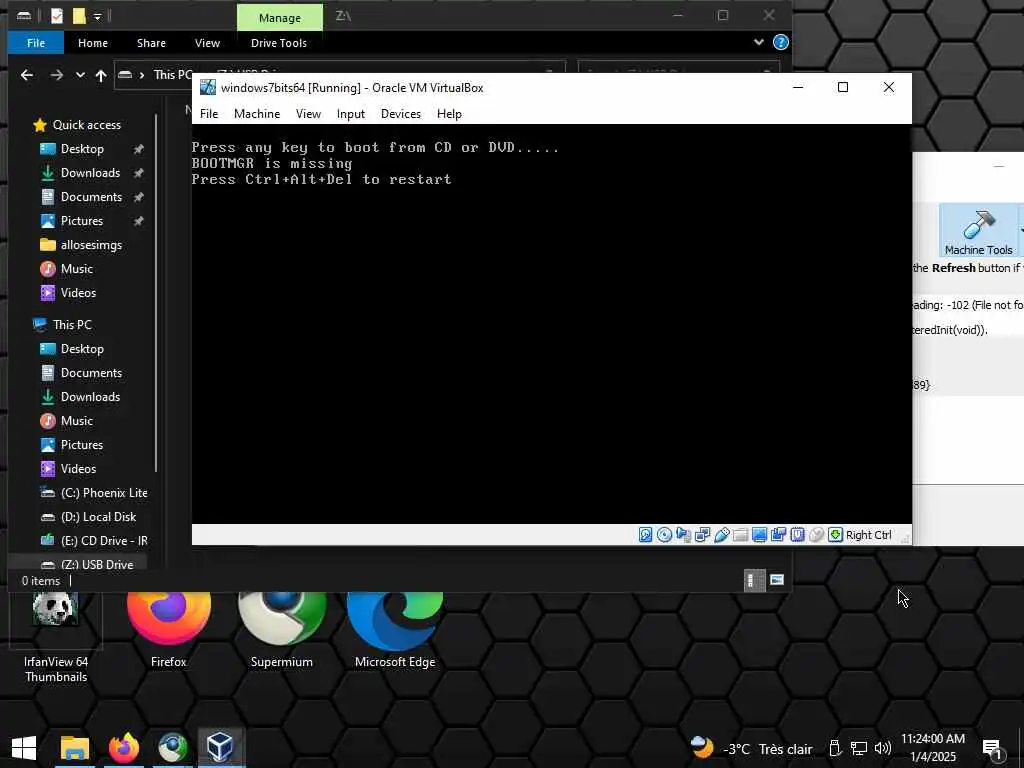Click the Properties quick access toolbar icon
The width and height of the screenshot is (1024, 768).
[57, 16]
